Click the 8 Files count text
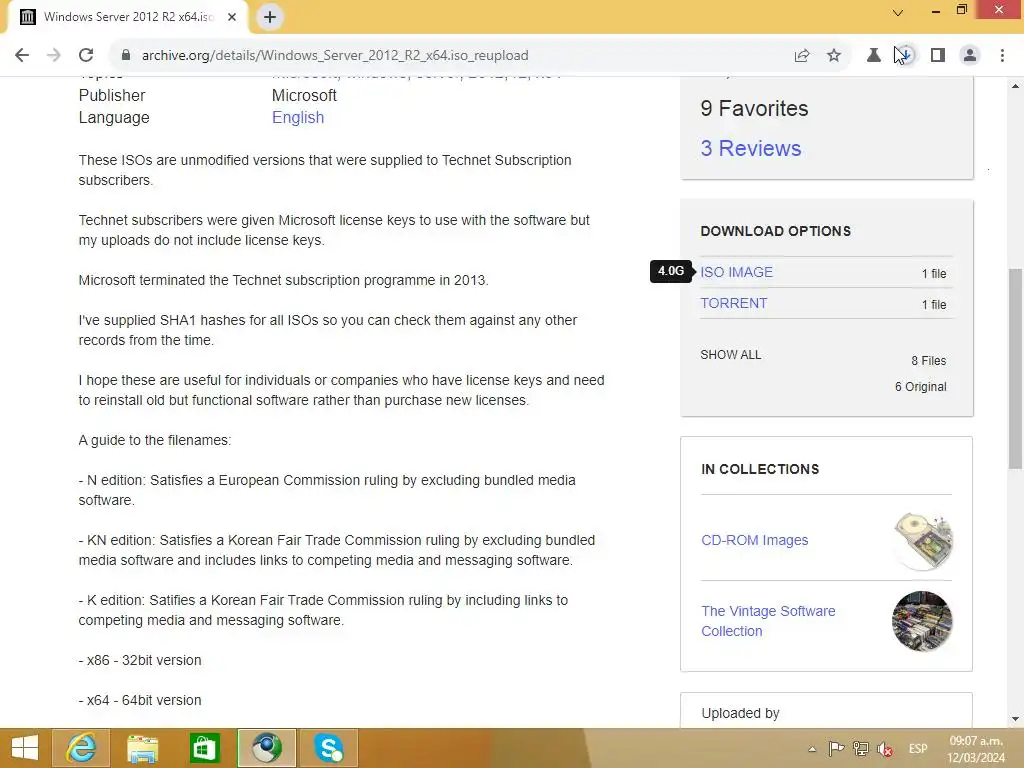Screen dimensions: 1024x768 coord(929,360)
